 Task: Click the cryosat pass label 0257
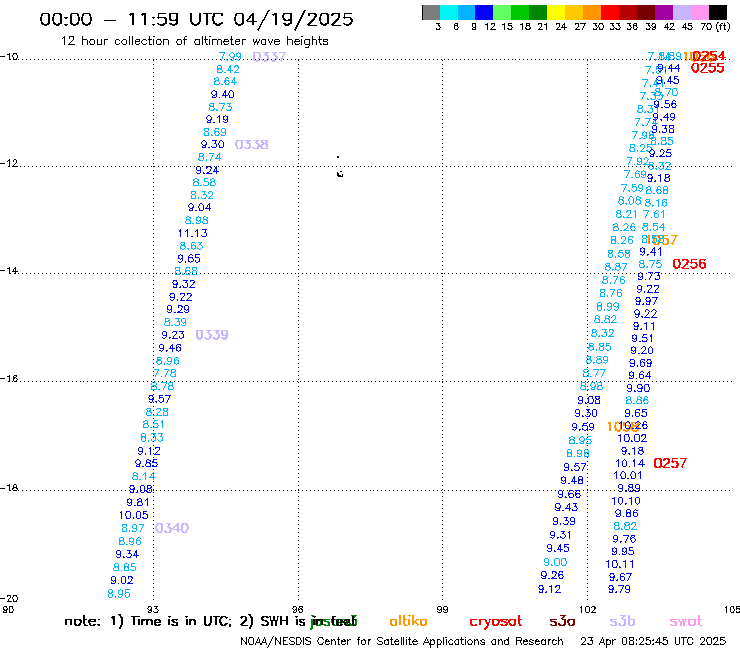670,463
